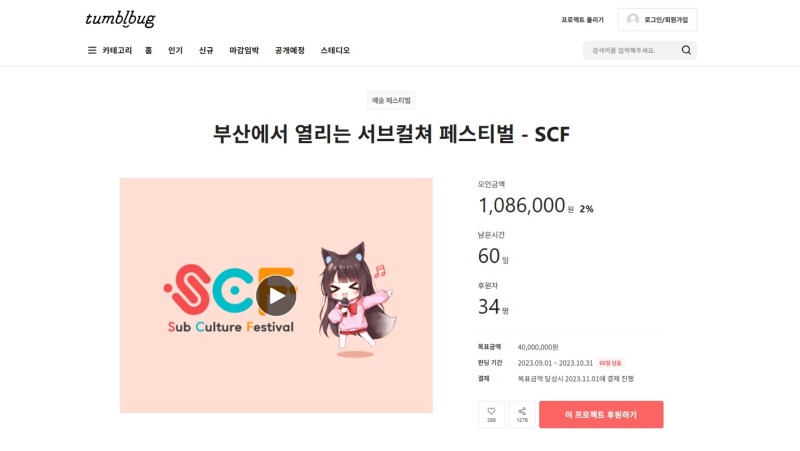
Task: Play the SCF project video
Action: [276, 295]
